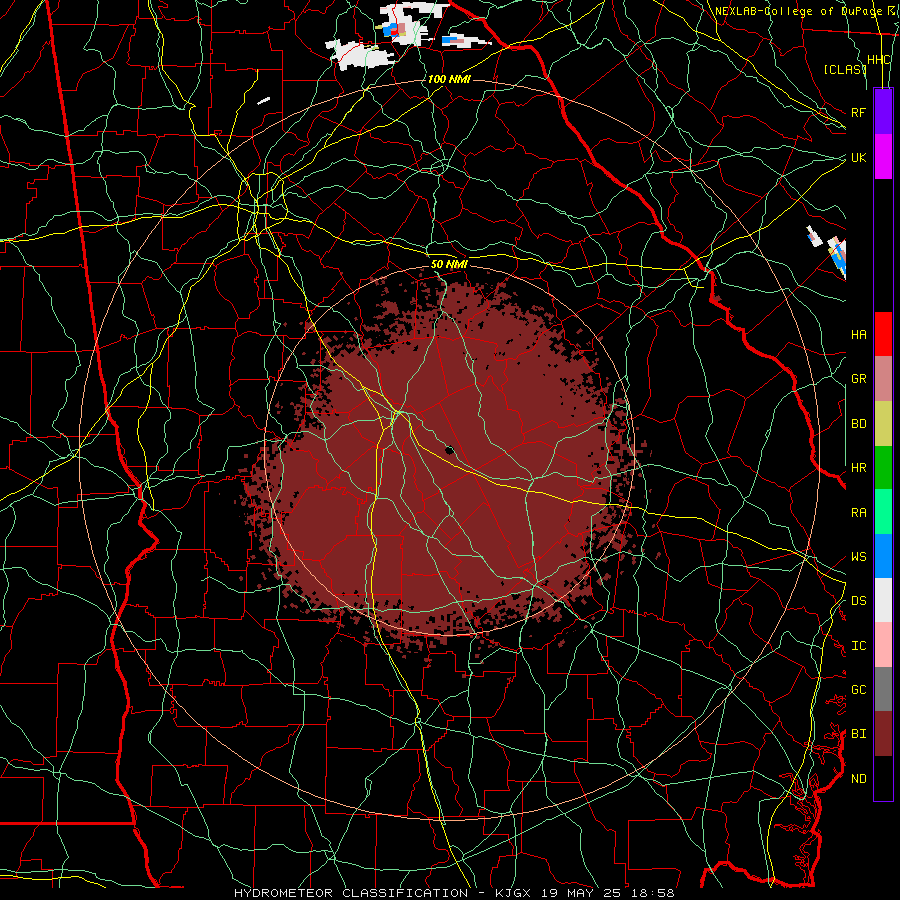900x900 pixels.
Task: Click the black radar site dot at center
Action: click(449, 450)
